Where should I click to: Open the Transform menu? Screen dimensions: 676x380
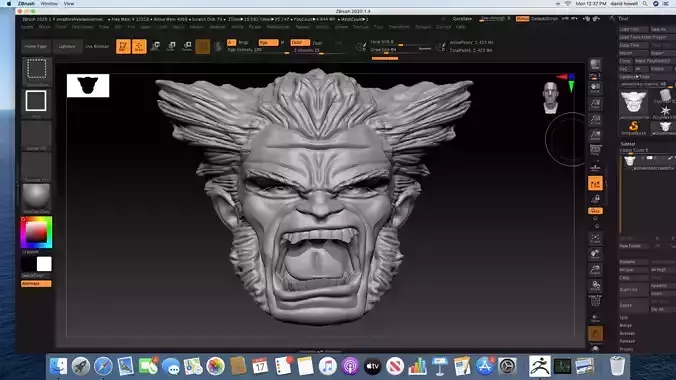tap(399, 27)
